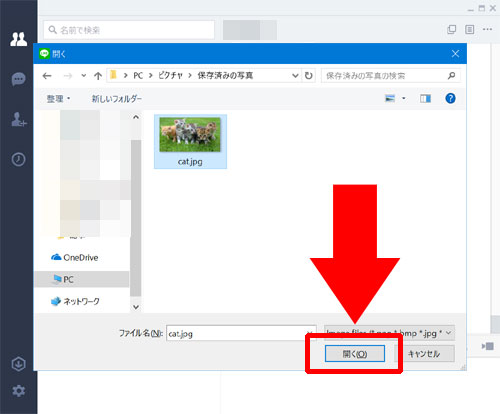
Task: Toggle the preview pane icon
Action: pos(425,98)
